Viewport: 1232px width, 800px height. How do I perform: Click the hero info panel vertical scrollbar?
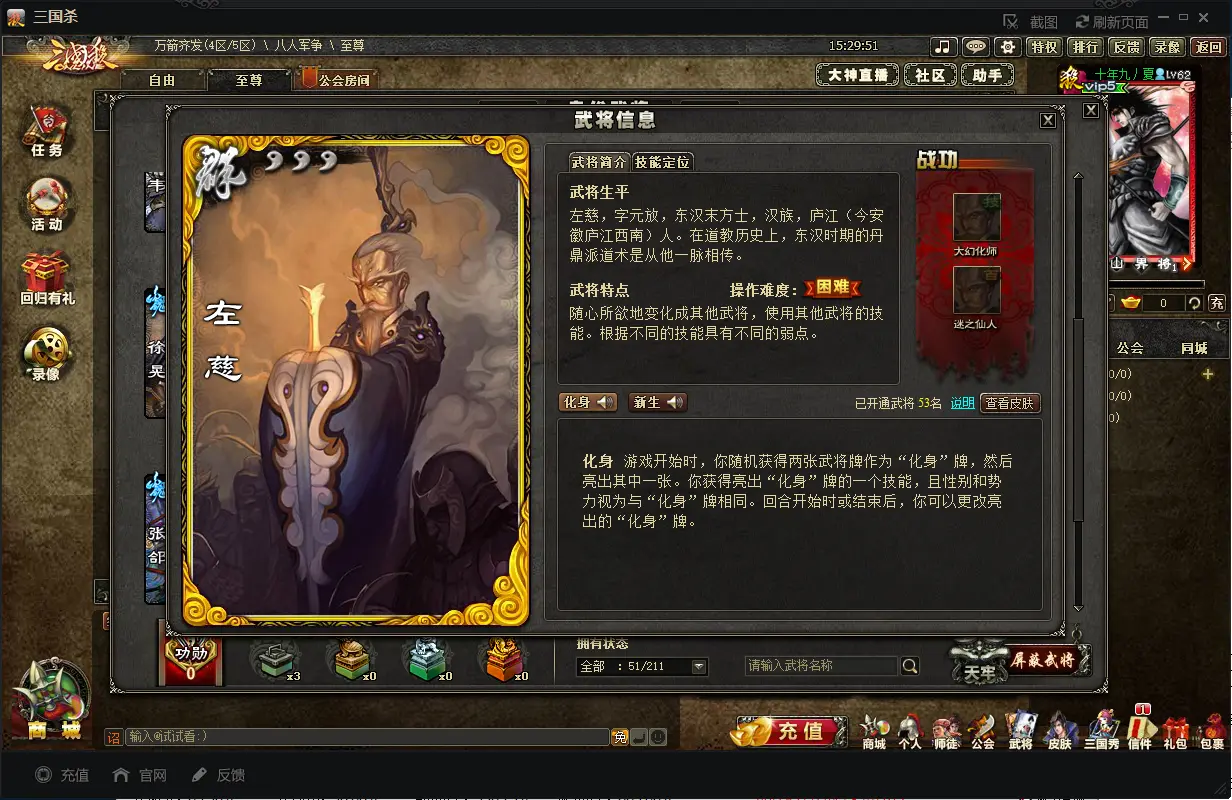pyautogui.click(x=1078, y=390)
